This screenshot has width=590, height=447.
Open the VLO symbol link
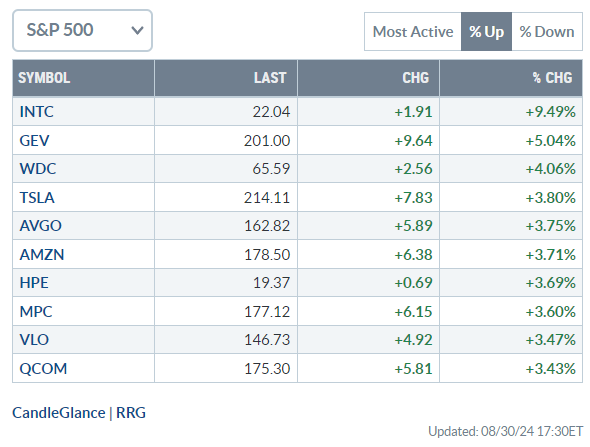tap(34, 340)
